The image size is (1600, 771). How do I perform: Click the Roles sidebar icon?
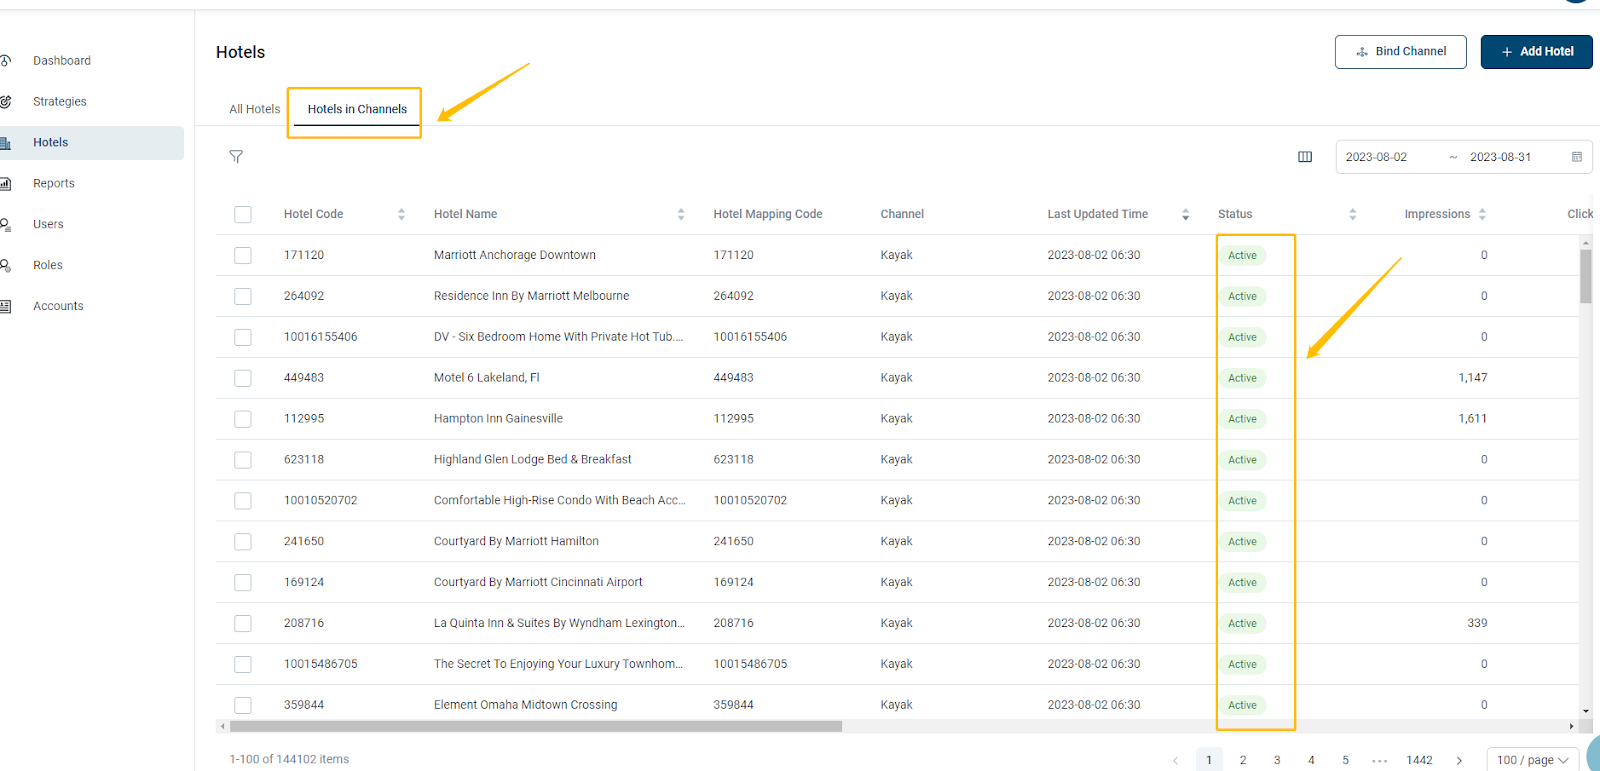click(5, 266)
